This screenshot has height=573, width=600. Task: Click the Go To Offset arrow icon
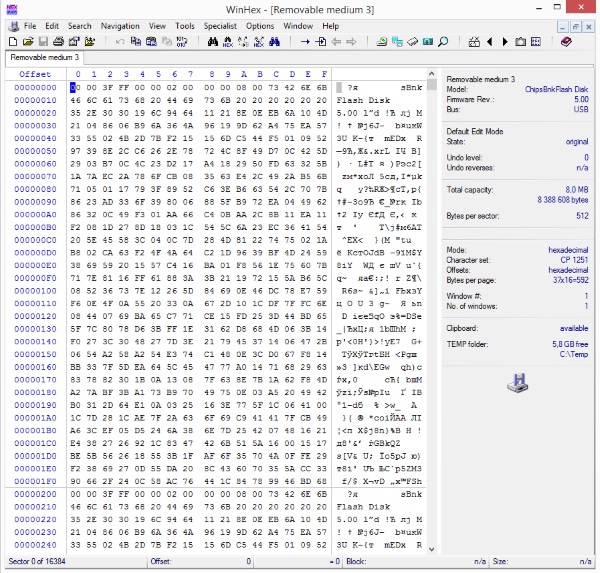click(x=305, y=41)
